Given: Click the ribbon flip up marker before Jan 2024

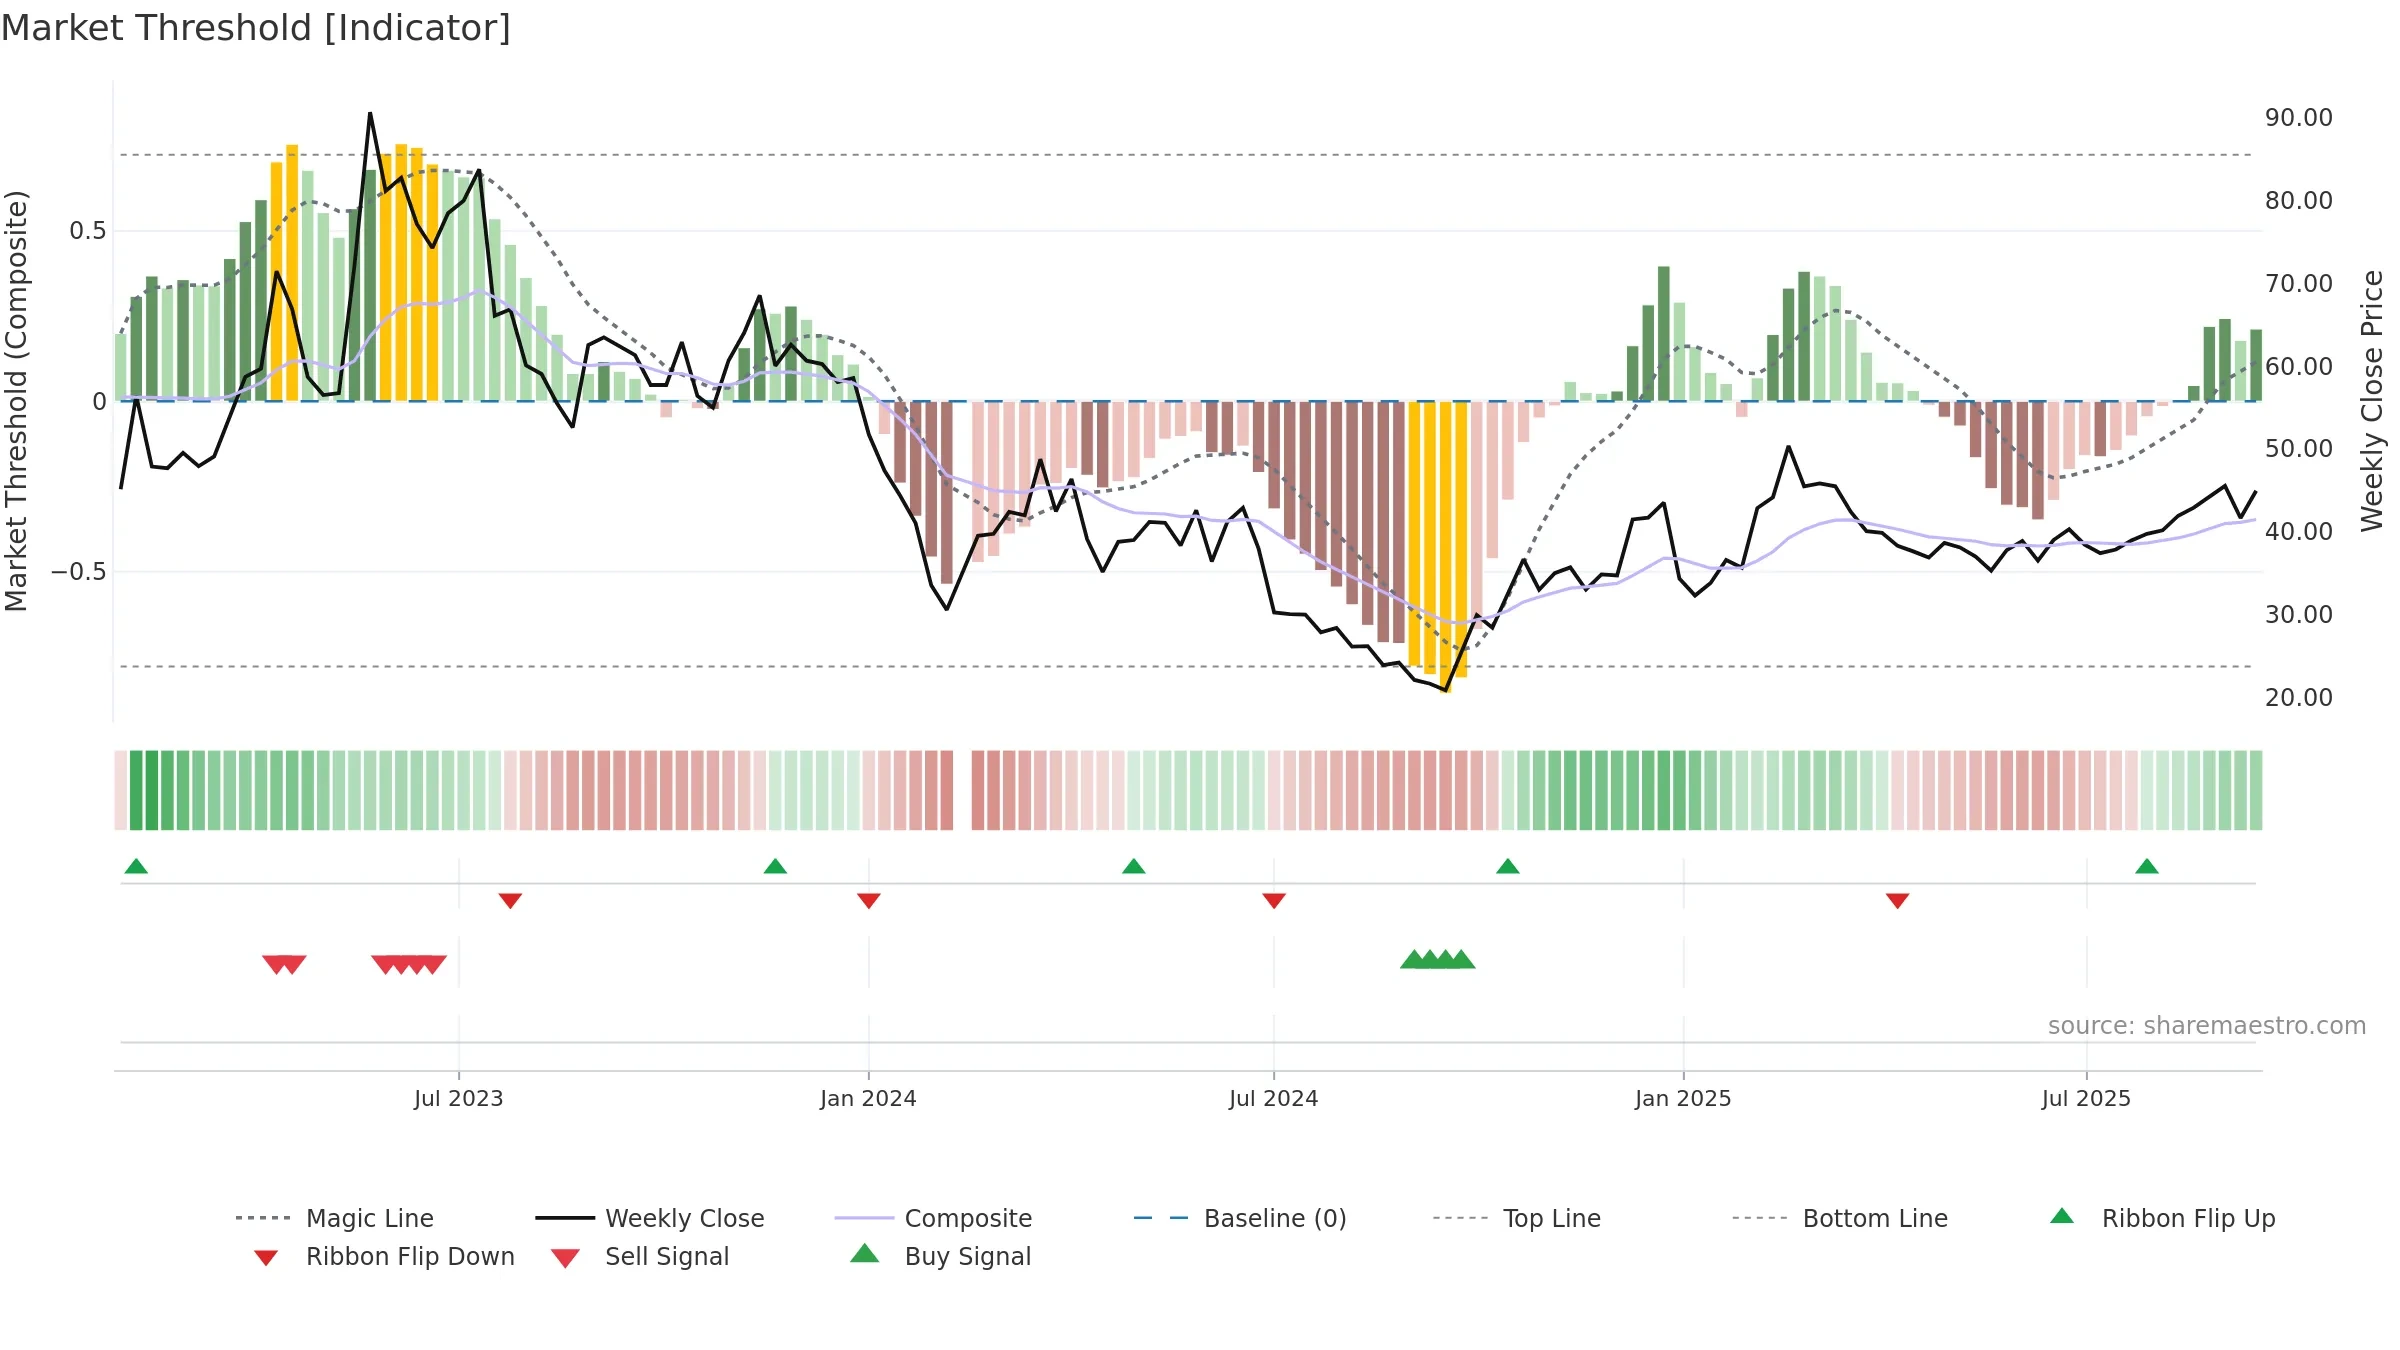Looking at the screenshot, I should (775, 866).
